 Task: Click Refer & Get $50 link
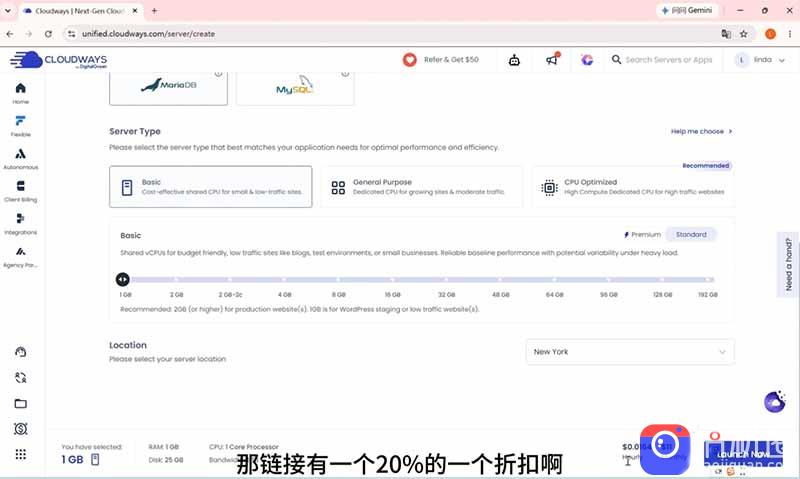tap(451, 60)
